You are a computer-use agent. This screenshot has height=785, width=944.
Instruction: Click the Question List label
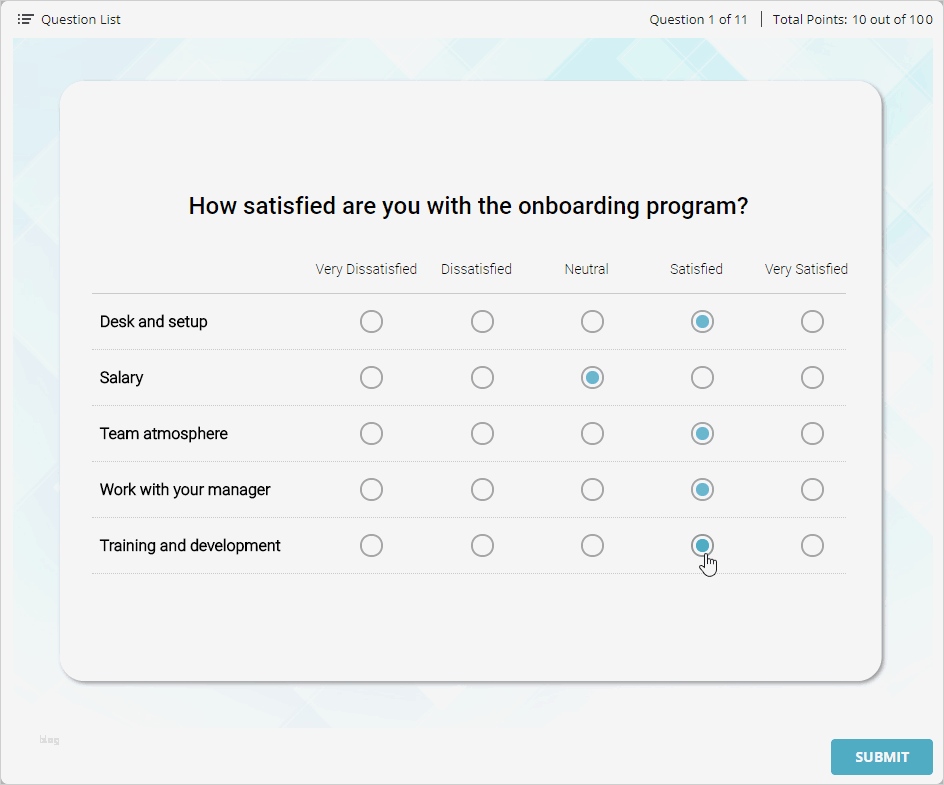click(x=81, y=19)
